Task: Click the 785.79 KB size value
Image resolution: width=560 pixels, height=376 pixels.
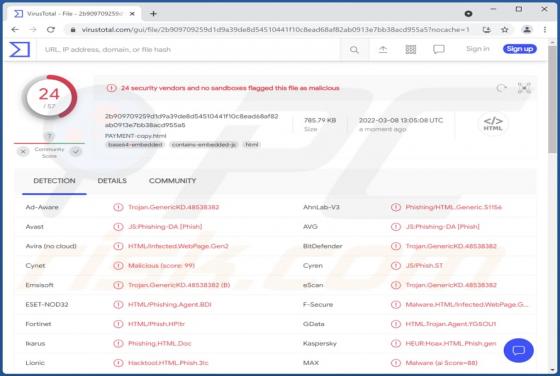Action: (320, 120)
